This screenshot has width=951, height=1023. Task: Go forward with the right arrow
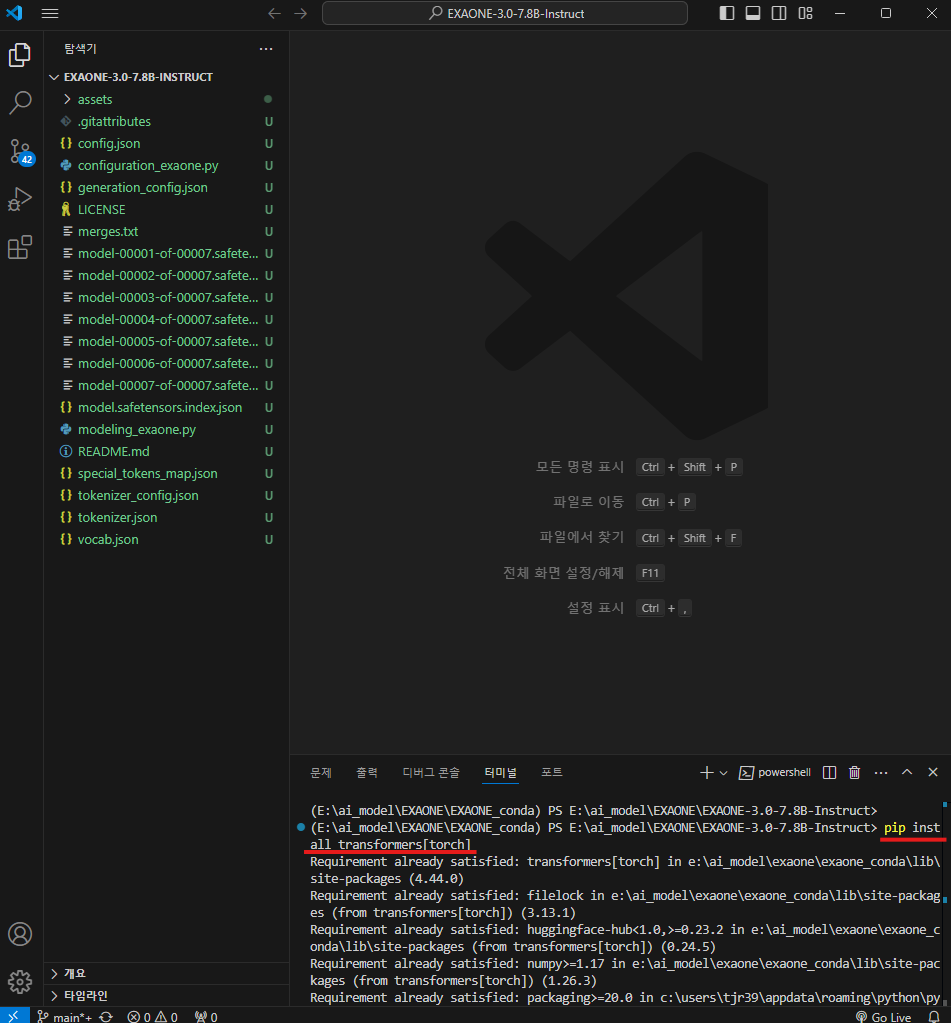301,13
